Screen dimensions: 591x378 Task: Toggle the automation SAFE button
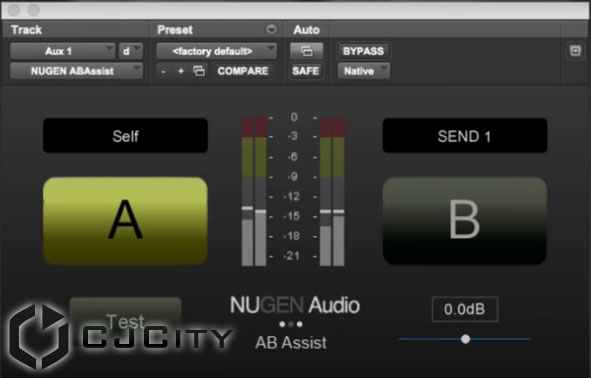click(x=306, y=71)
